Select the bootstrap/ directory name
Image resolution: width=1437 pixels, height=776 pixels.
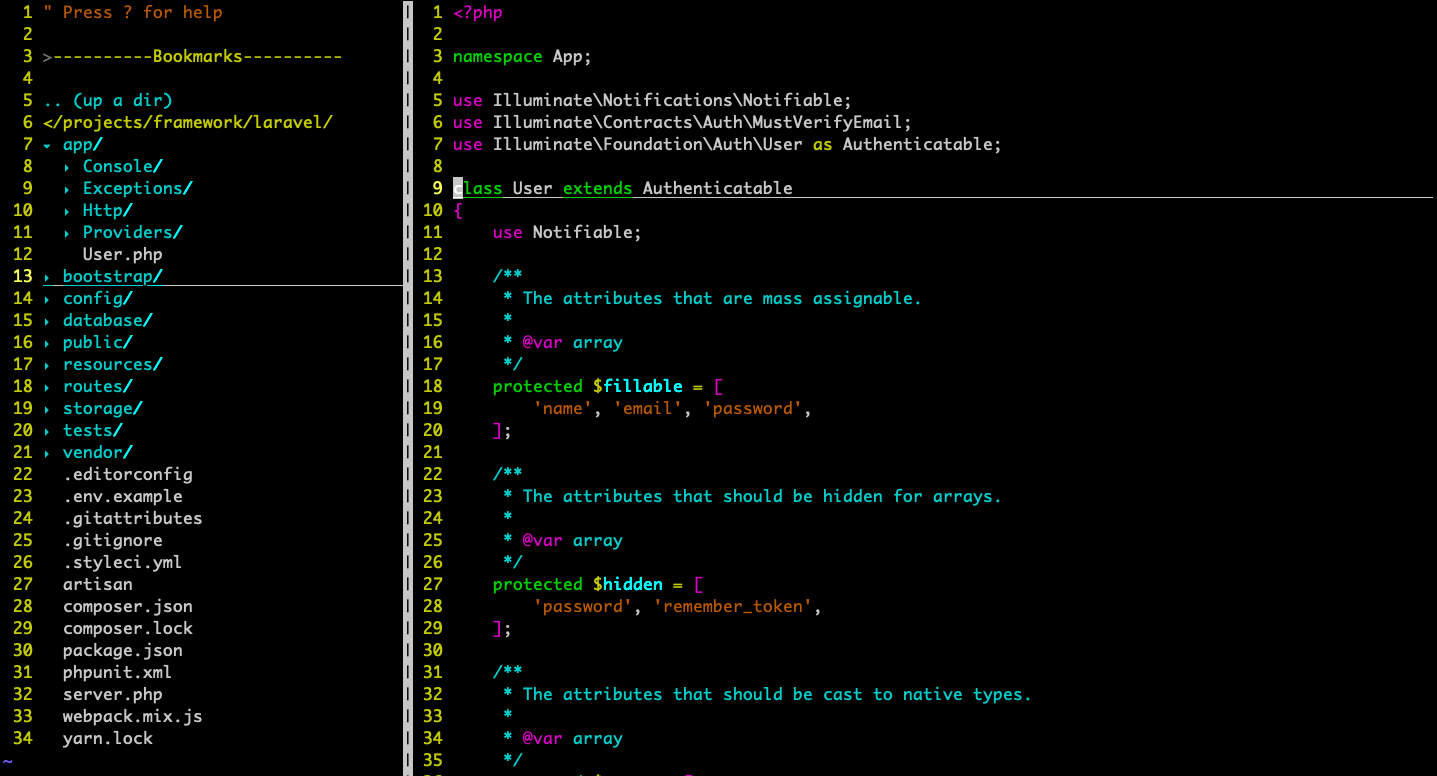point(113,276)
